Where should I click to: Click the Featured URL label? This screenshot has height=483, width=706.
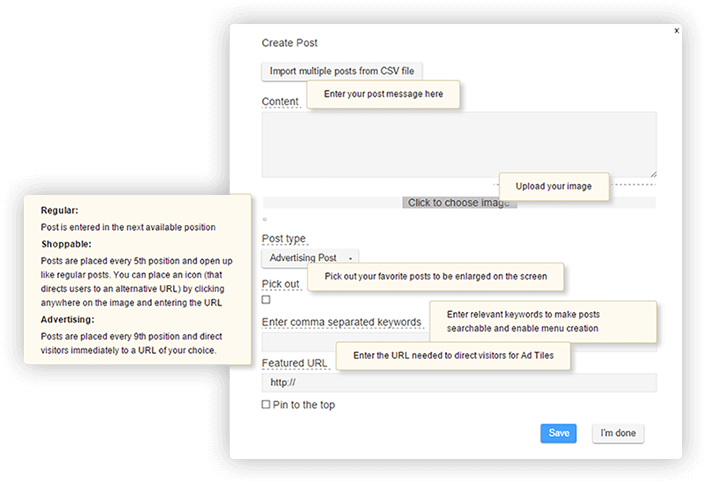(x=294, y=363)
